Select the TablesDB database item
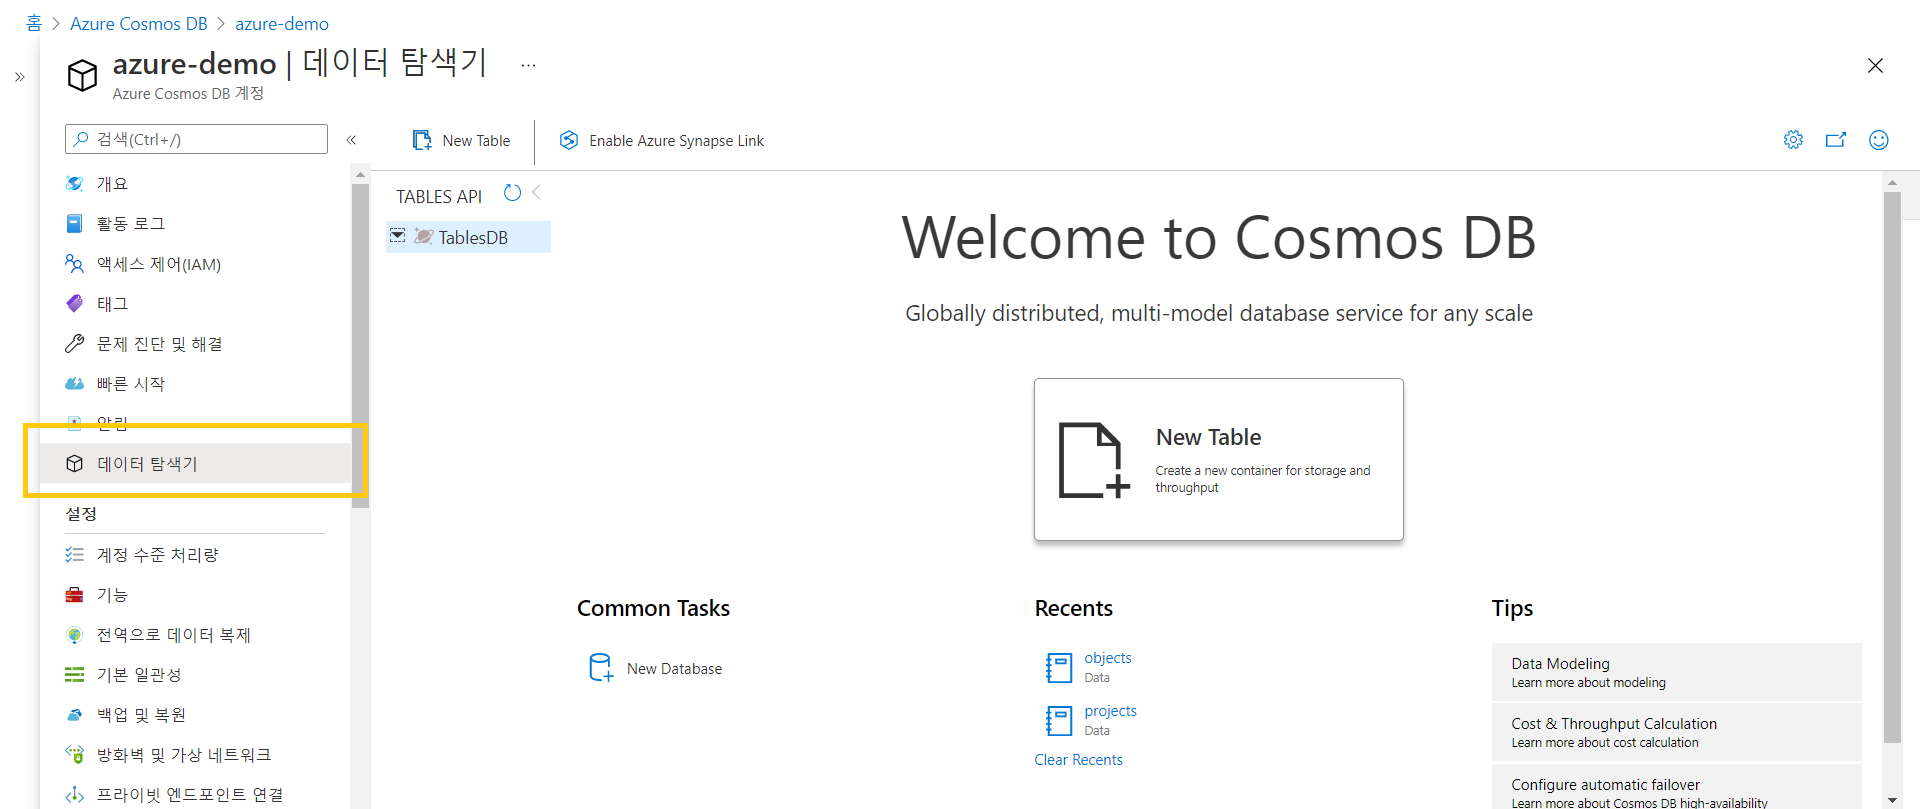The width and height of the screenshot is (1920, 809). pos(468,237)
